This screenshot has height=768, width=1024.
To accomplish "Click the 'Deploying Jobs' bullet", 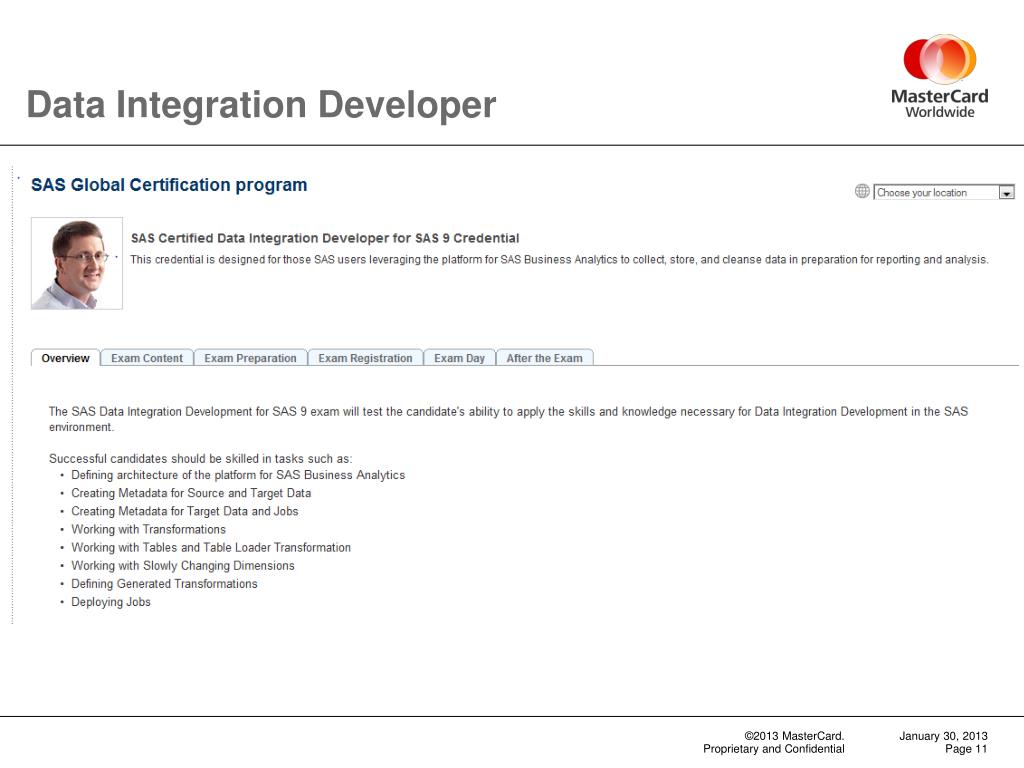I will point(111,602).
